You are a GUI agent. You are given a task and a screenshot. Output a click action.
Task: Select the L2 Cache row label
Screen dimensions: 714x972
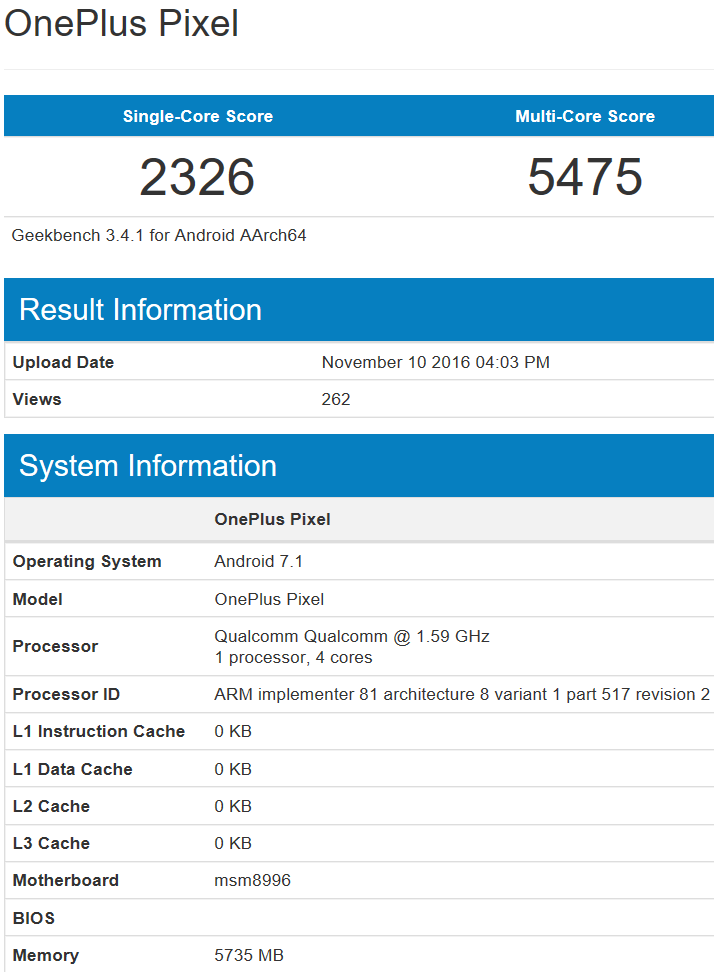pyautogui.click(x=51, y=806)
